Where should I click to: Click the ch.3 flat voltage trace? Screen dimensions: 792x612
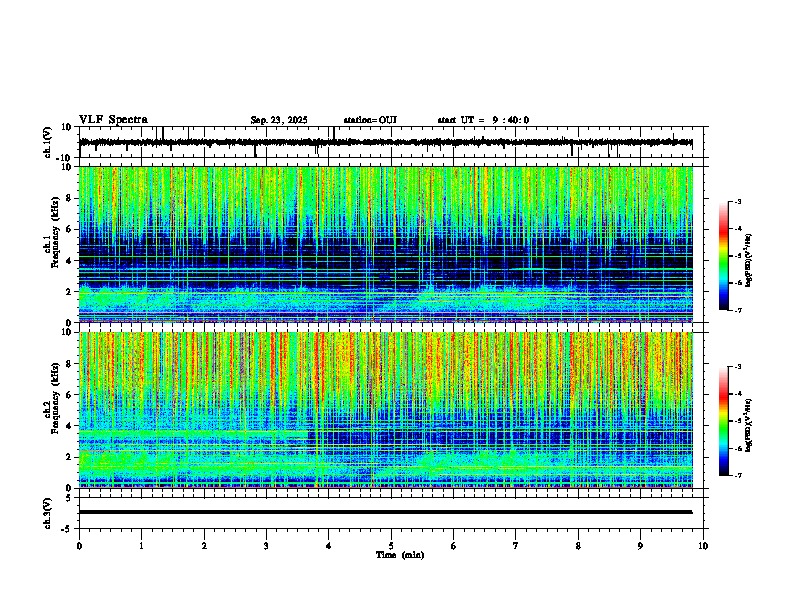point(385,512)
